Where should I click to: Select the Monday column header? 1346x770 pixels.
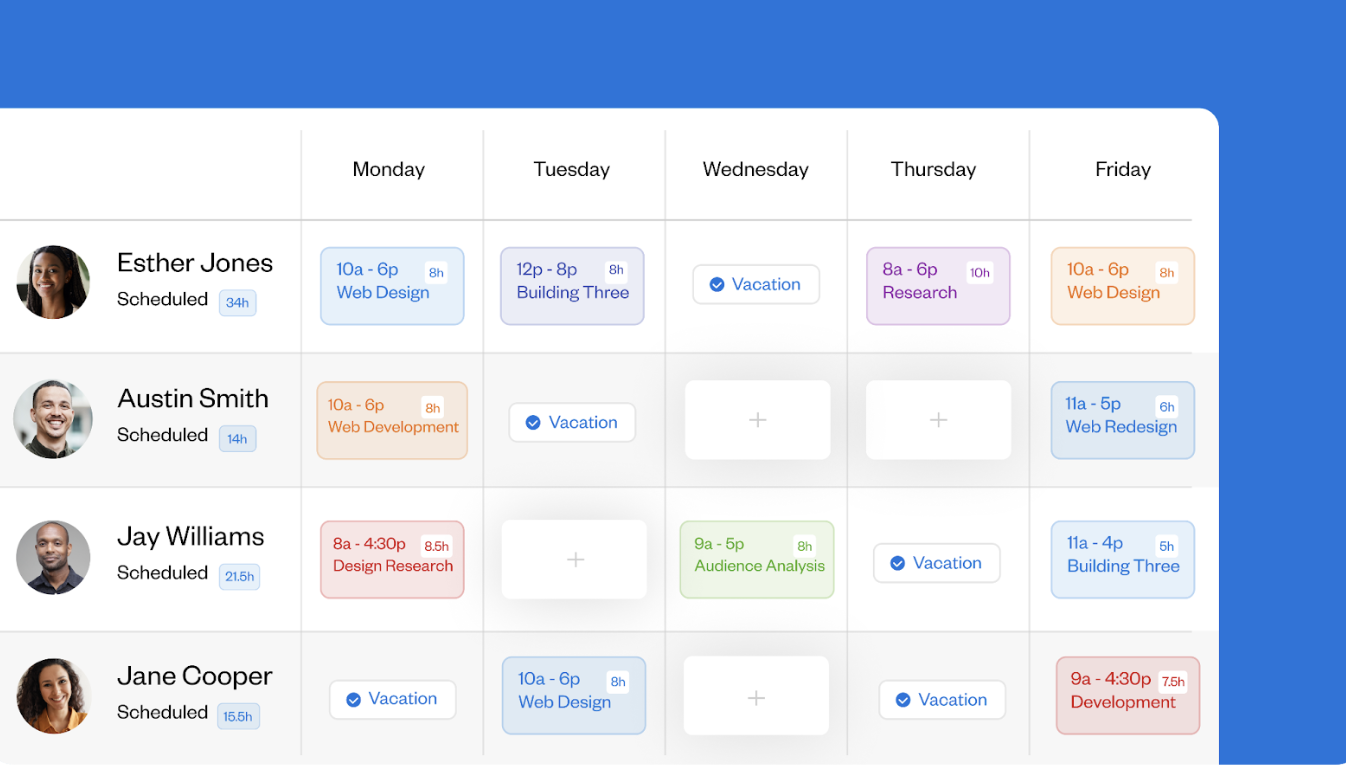pos(388,170)
